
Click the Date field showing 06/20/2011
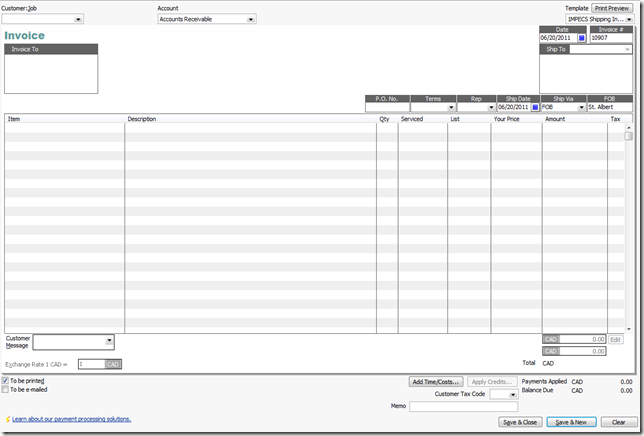coord(558,38)
